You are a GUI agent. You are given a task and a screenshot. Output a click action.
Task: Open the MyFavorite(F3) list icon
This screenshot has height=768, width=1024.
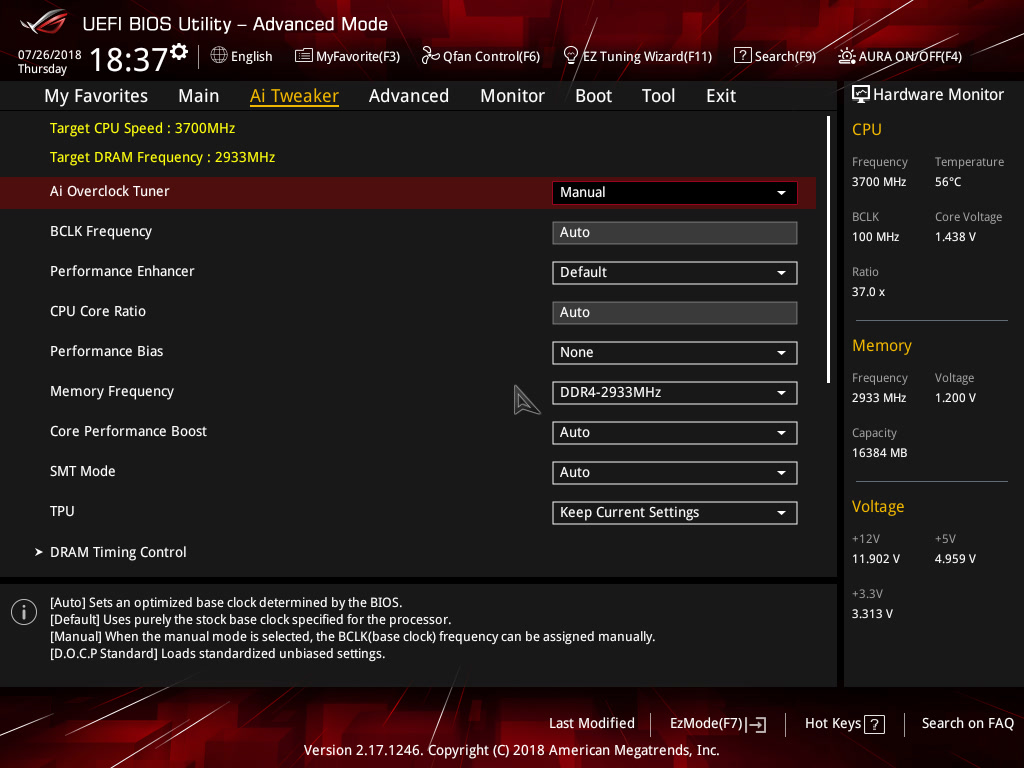coord(303,56)
